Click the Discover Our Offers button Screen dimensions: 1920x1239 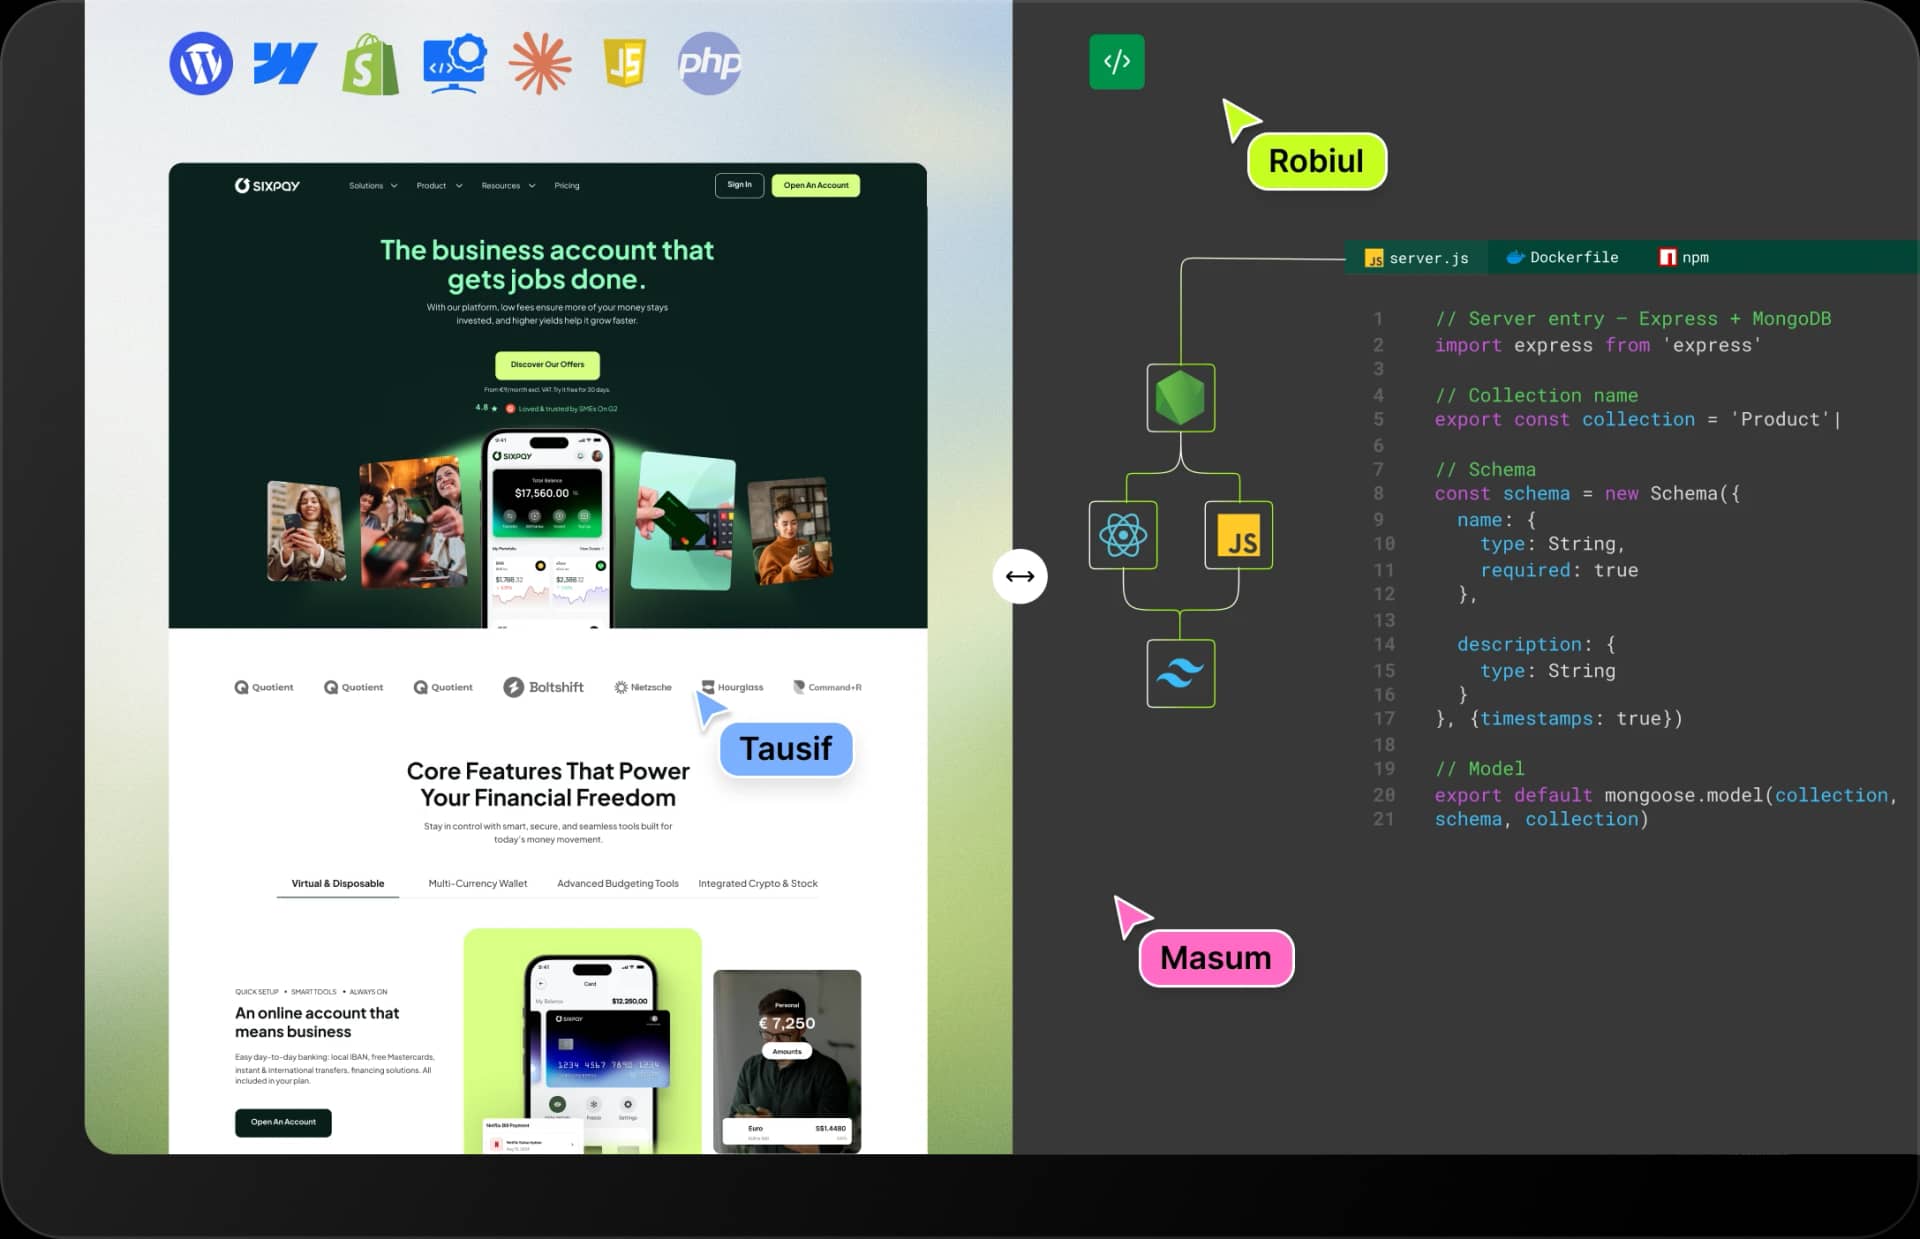coord(547,364)
